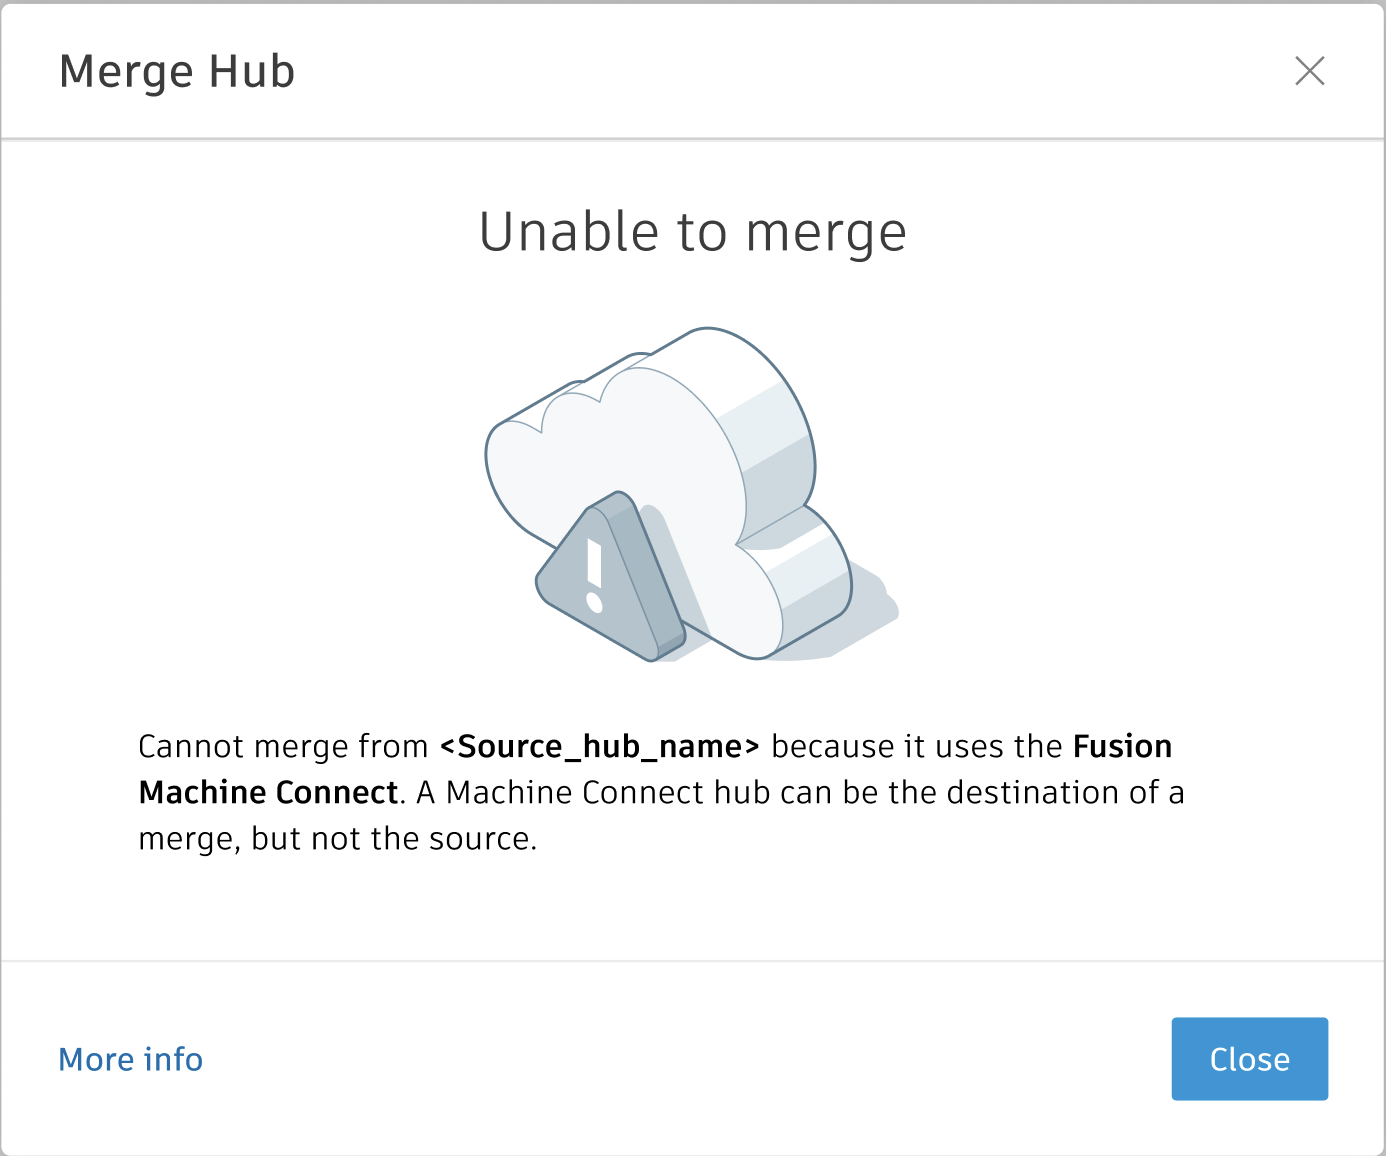Click the Unable to merge heading
The width and height of the screenshot is (1386, 1156).
coord(692,232)
